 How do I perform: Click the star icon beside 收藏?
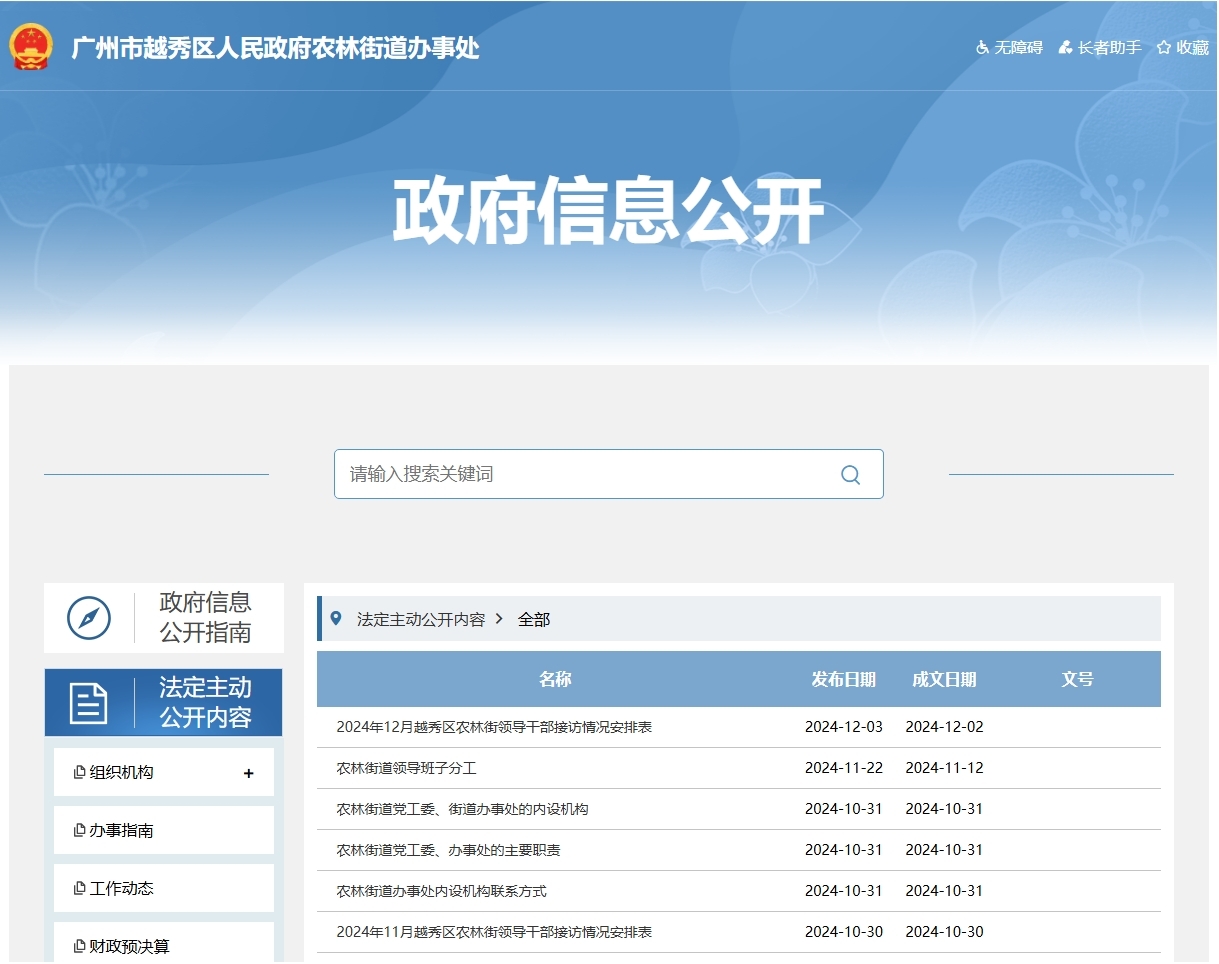(1164, 47)
